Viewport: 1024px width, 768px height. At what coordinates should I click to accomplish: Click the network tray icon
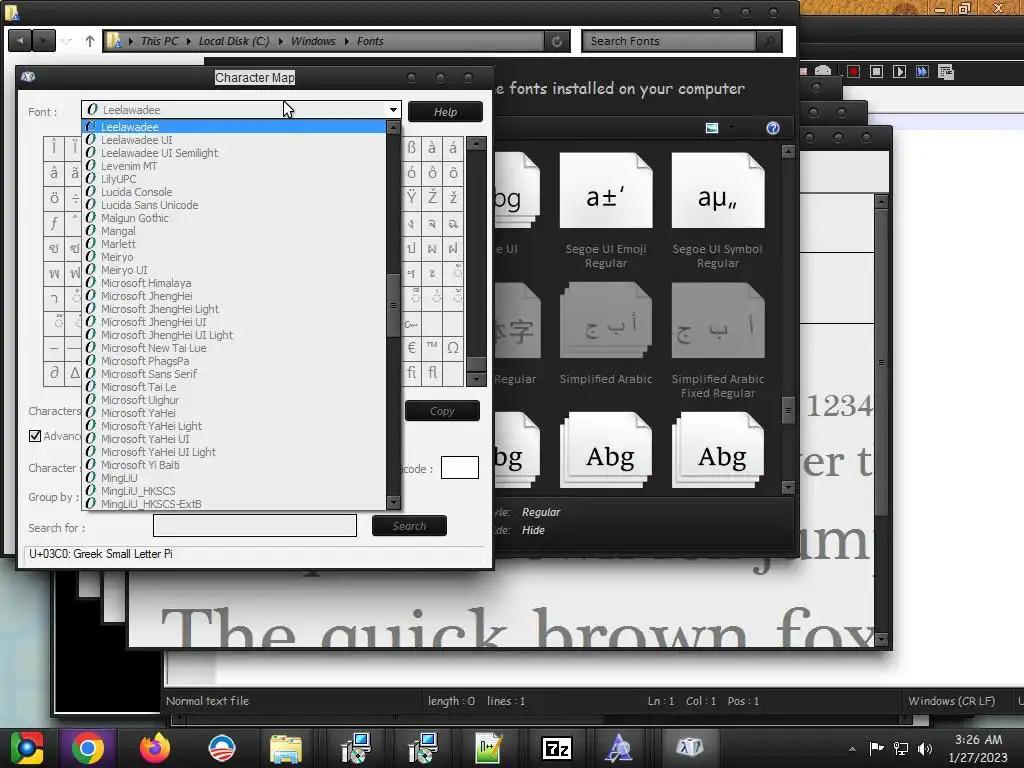pos(901,748)
